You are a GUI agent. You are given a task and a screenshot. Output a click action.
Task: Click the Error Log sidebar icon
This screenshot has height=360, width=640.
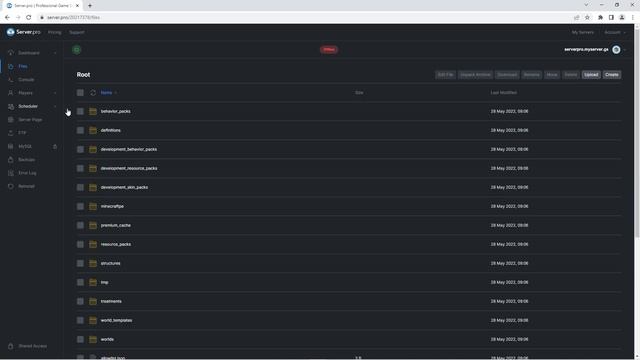tap(11, 173)
